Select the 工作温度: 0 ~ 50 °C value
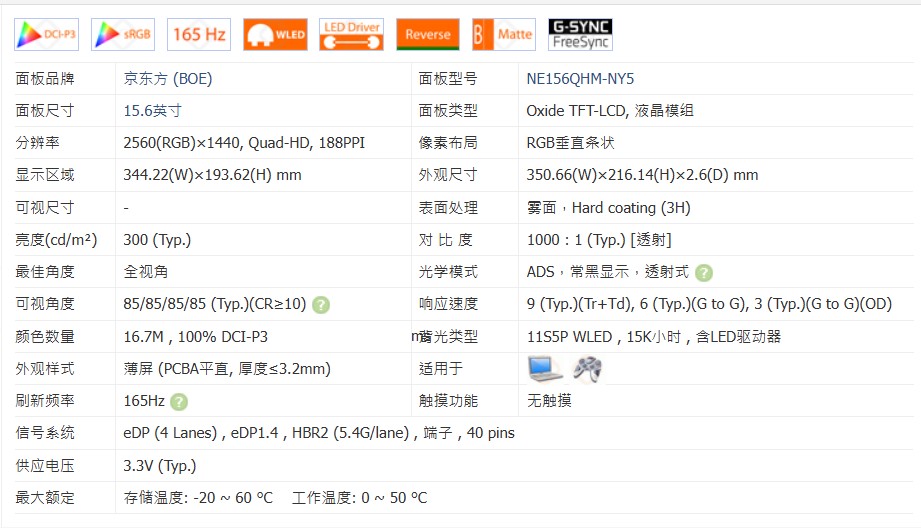Screen dimensions: 921x532 [x=359, y=498]
